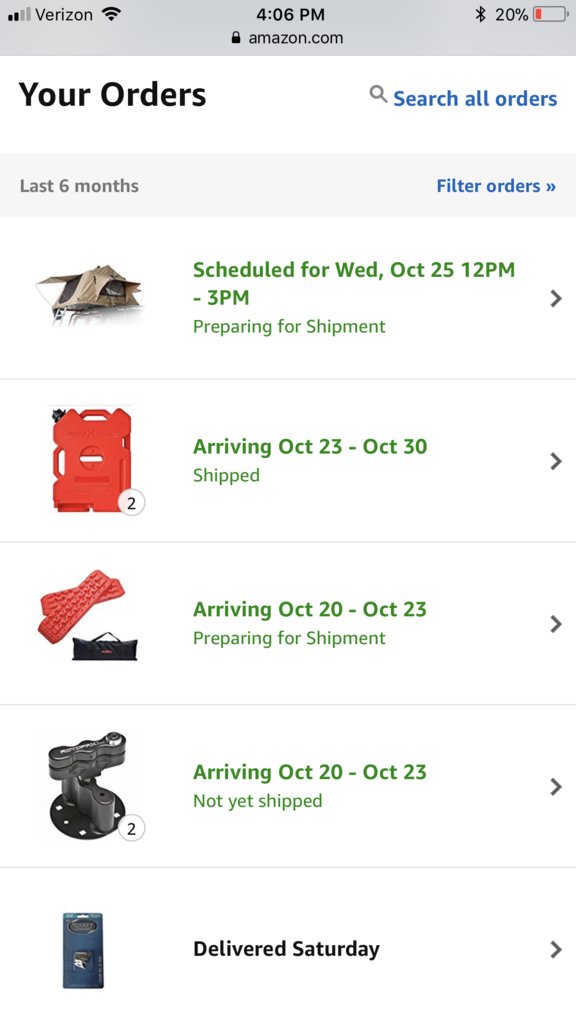Screen dimensions: 576x1024
Task: Tap the amazon.com address bar
Action: click(288, 38)
